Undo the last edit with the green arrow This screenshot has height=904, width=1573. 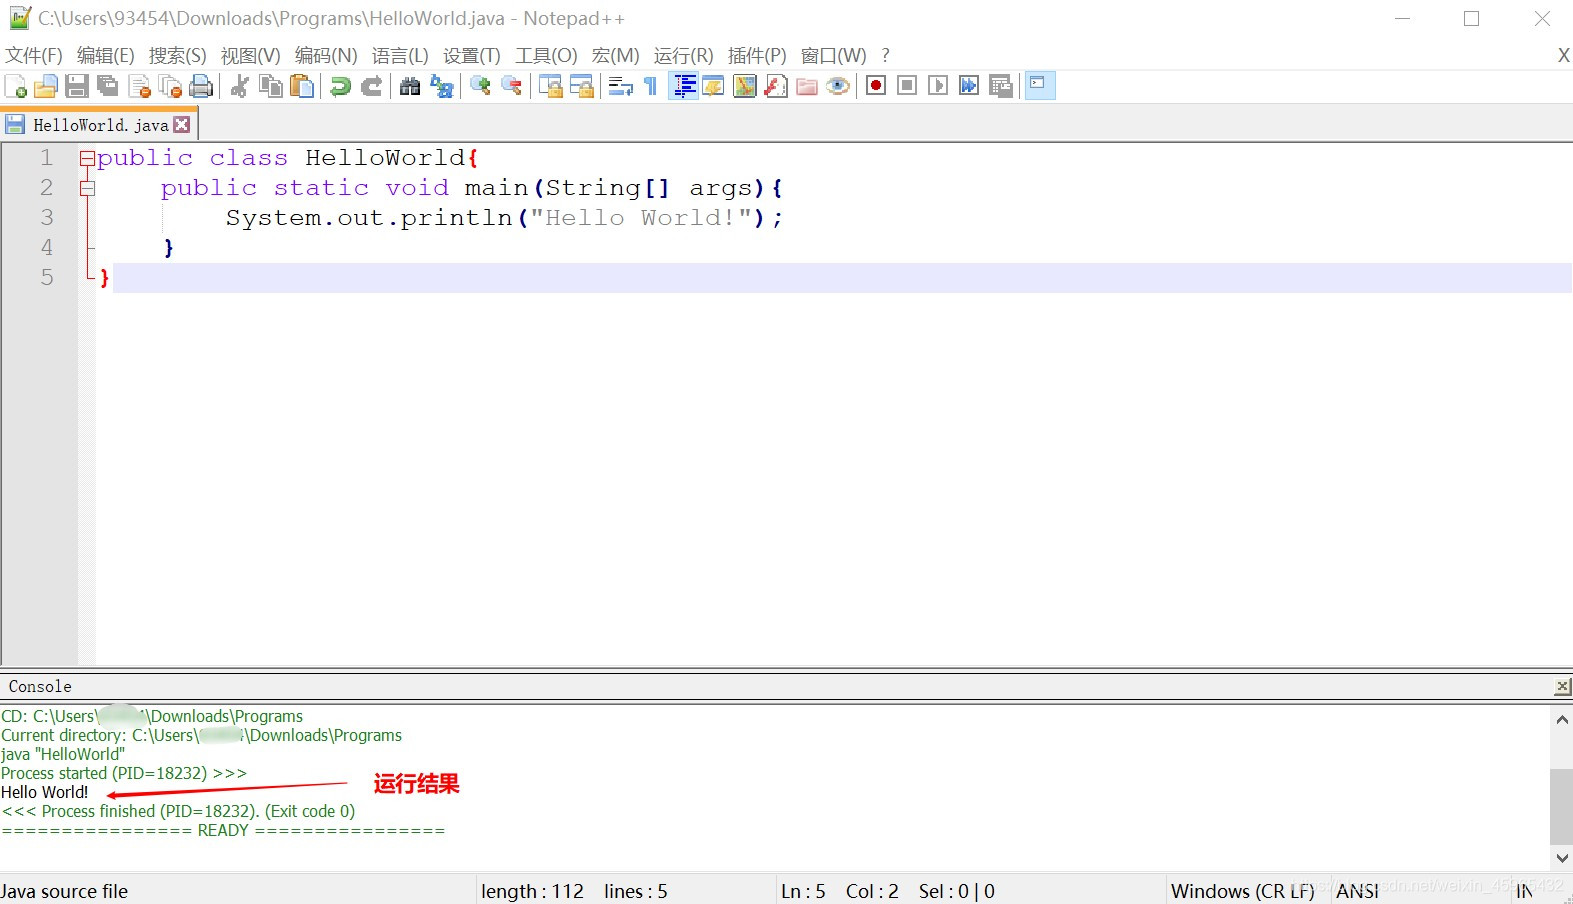[340, 86]
